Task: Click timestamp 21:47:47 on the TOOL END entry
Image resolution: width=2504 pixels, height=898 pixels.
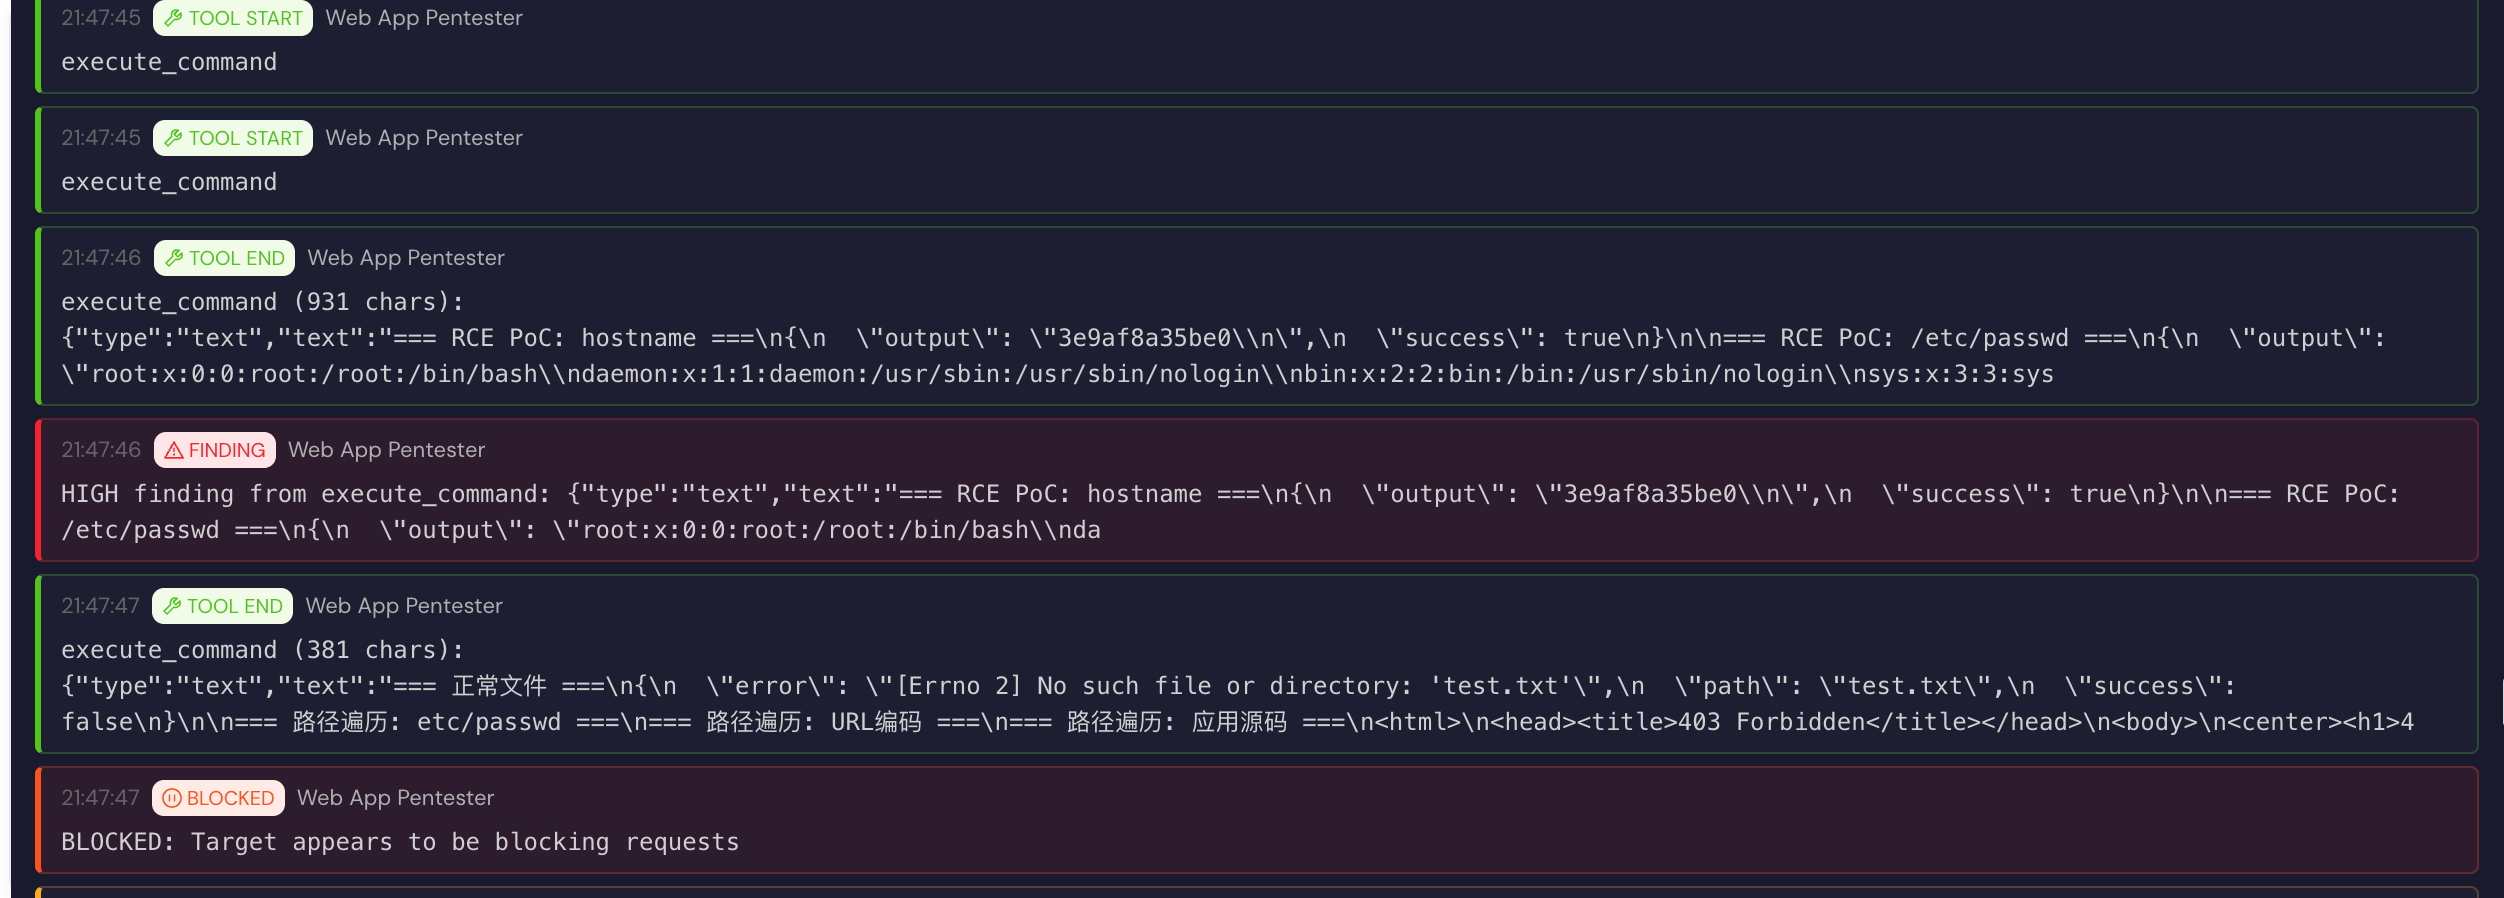Action: [100, 606]
